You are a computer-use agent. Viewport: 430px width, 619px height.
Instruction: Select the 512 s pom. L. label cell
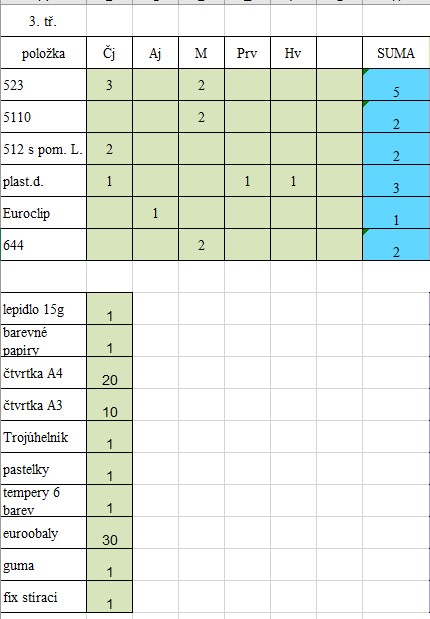coord(43,149)
